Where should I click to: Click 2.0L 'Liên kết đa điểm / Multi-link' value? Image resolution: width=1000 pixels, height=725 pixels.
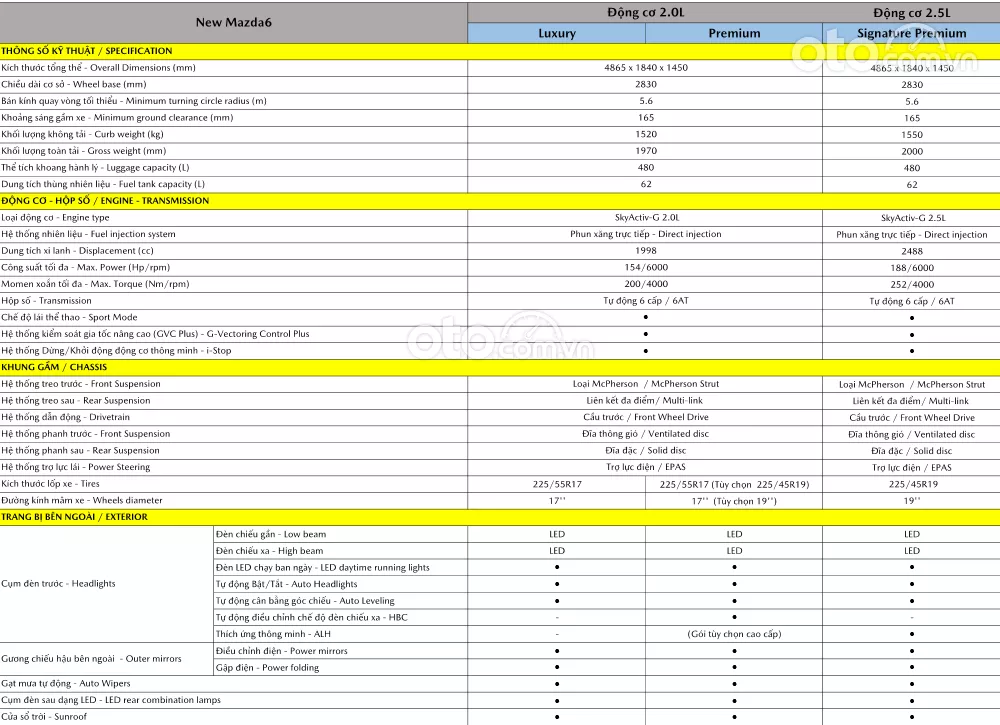click(x=645, y=400)
